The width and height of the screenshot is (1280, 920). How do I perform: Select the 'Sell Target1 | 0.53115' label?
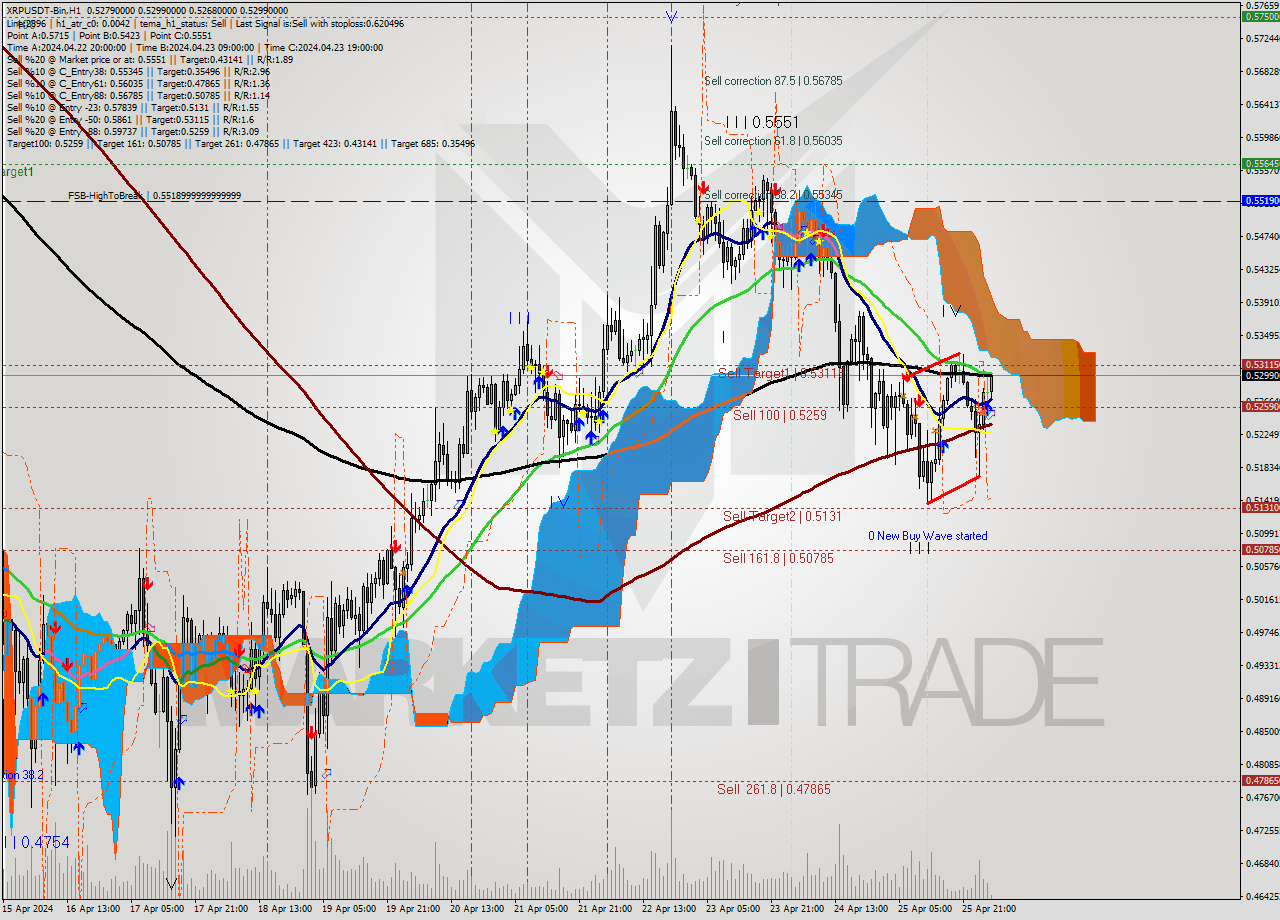pyautogui.click(x=782, y=373)
